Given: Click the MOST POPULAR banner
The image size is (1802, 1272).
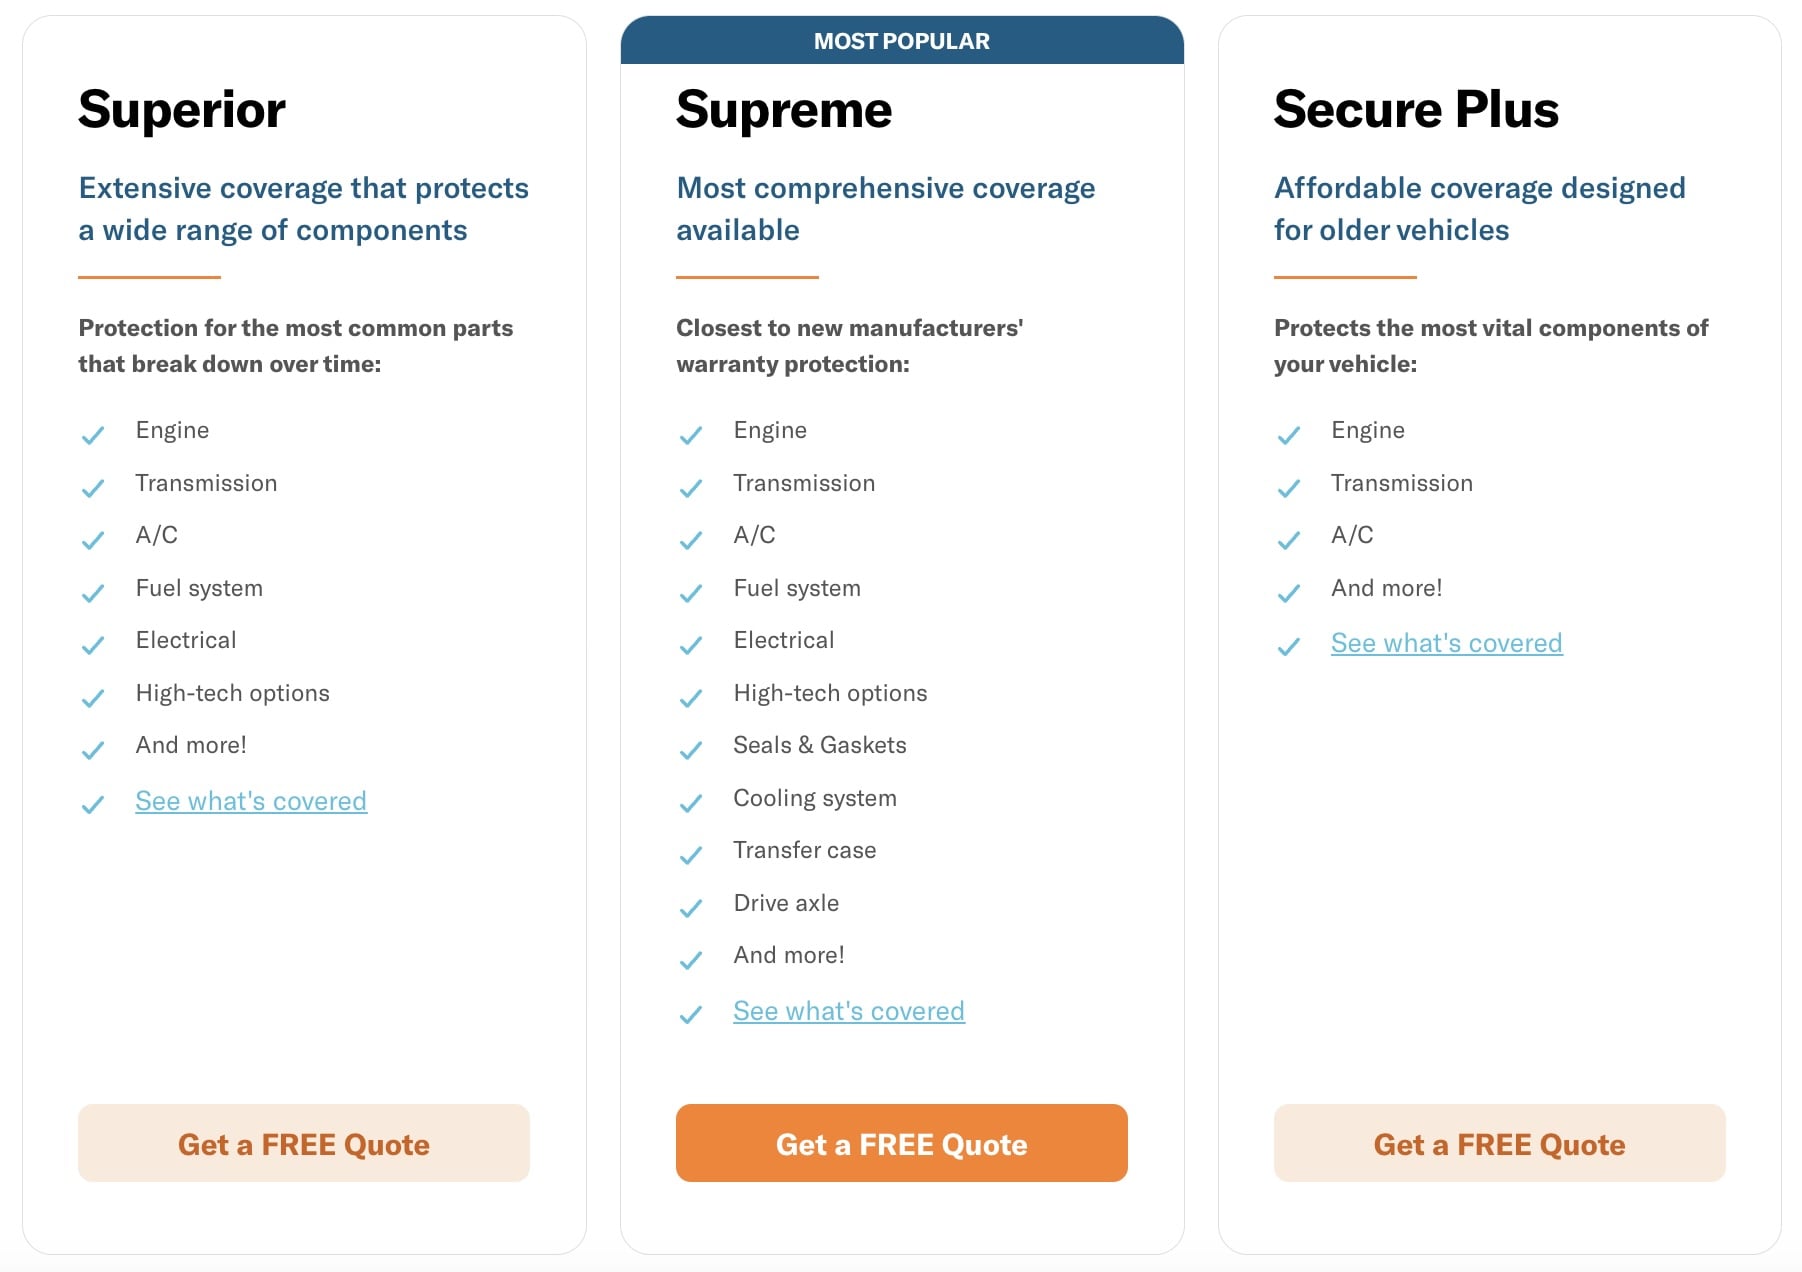Looking at the screenshot, I should (901, 41).
